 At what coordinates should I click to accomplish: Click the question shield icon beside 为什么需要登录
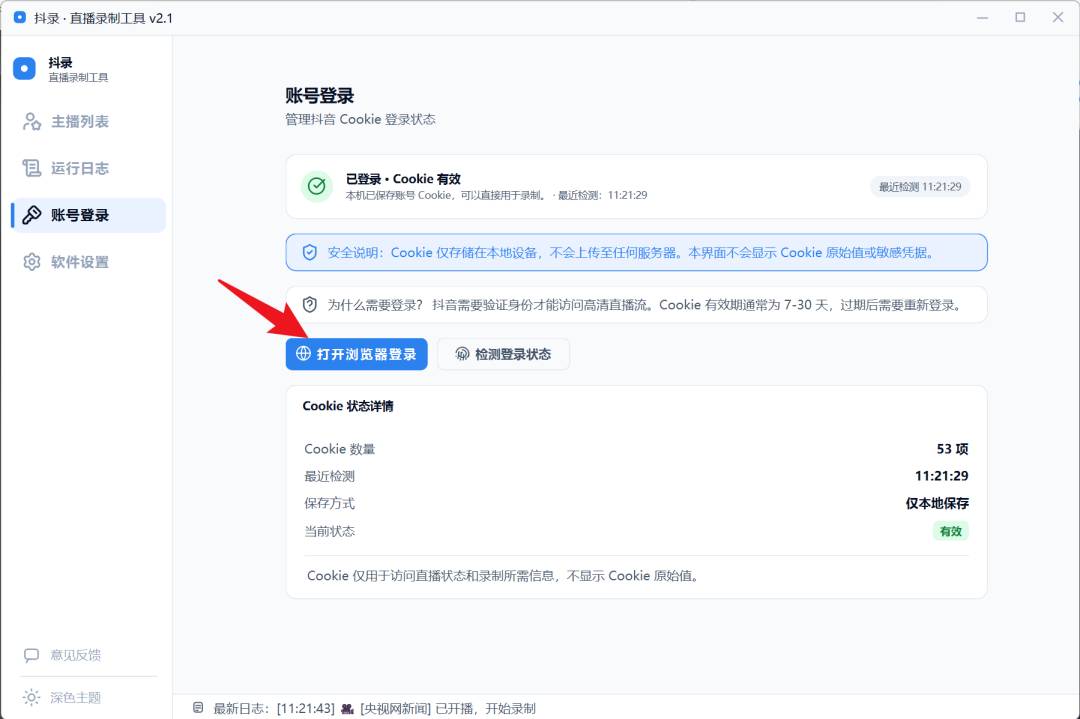coord(310,304)
